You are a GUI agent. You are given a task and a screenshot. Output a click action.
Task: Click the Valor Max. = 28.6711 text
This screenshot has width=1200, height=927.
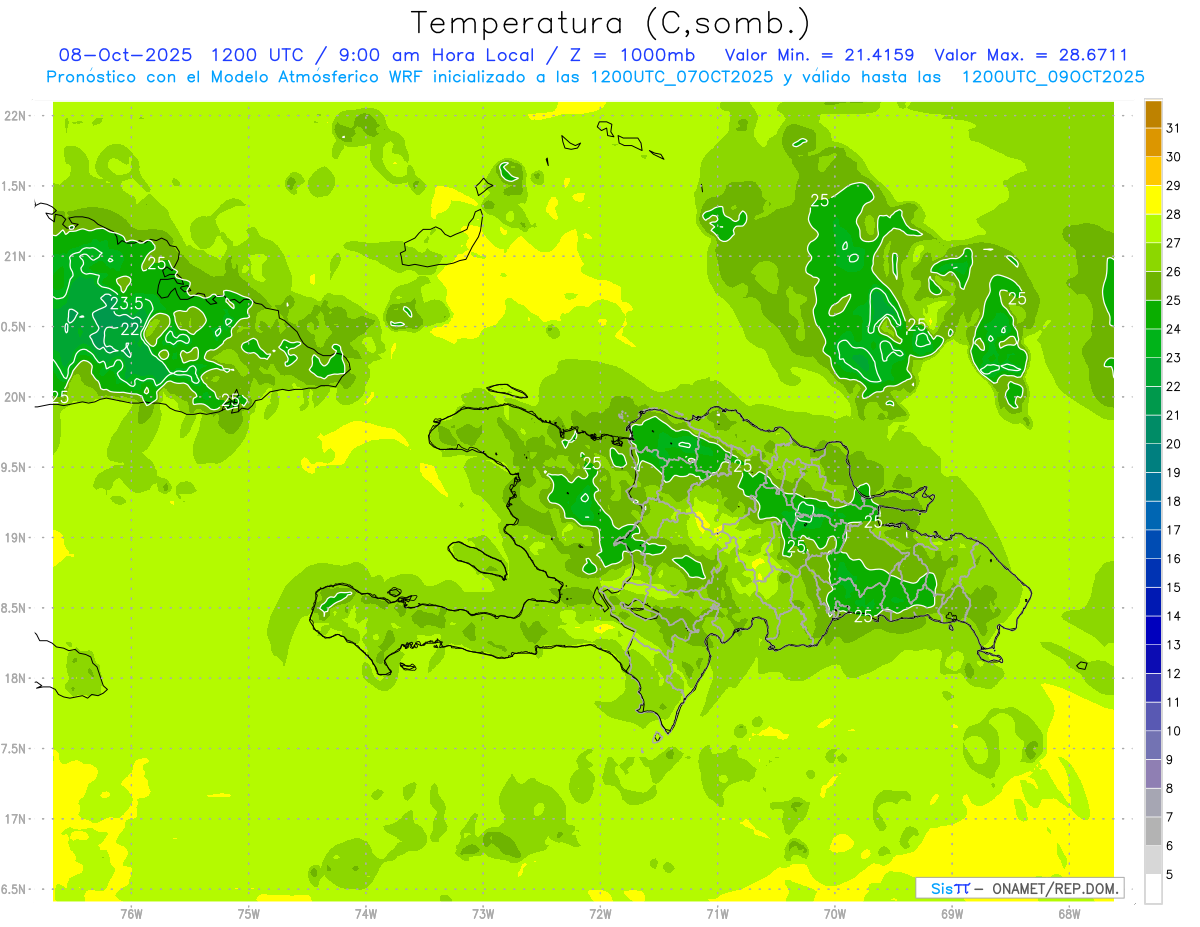point(1031,55)
